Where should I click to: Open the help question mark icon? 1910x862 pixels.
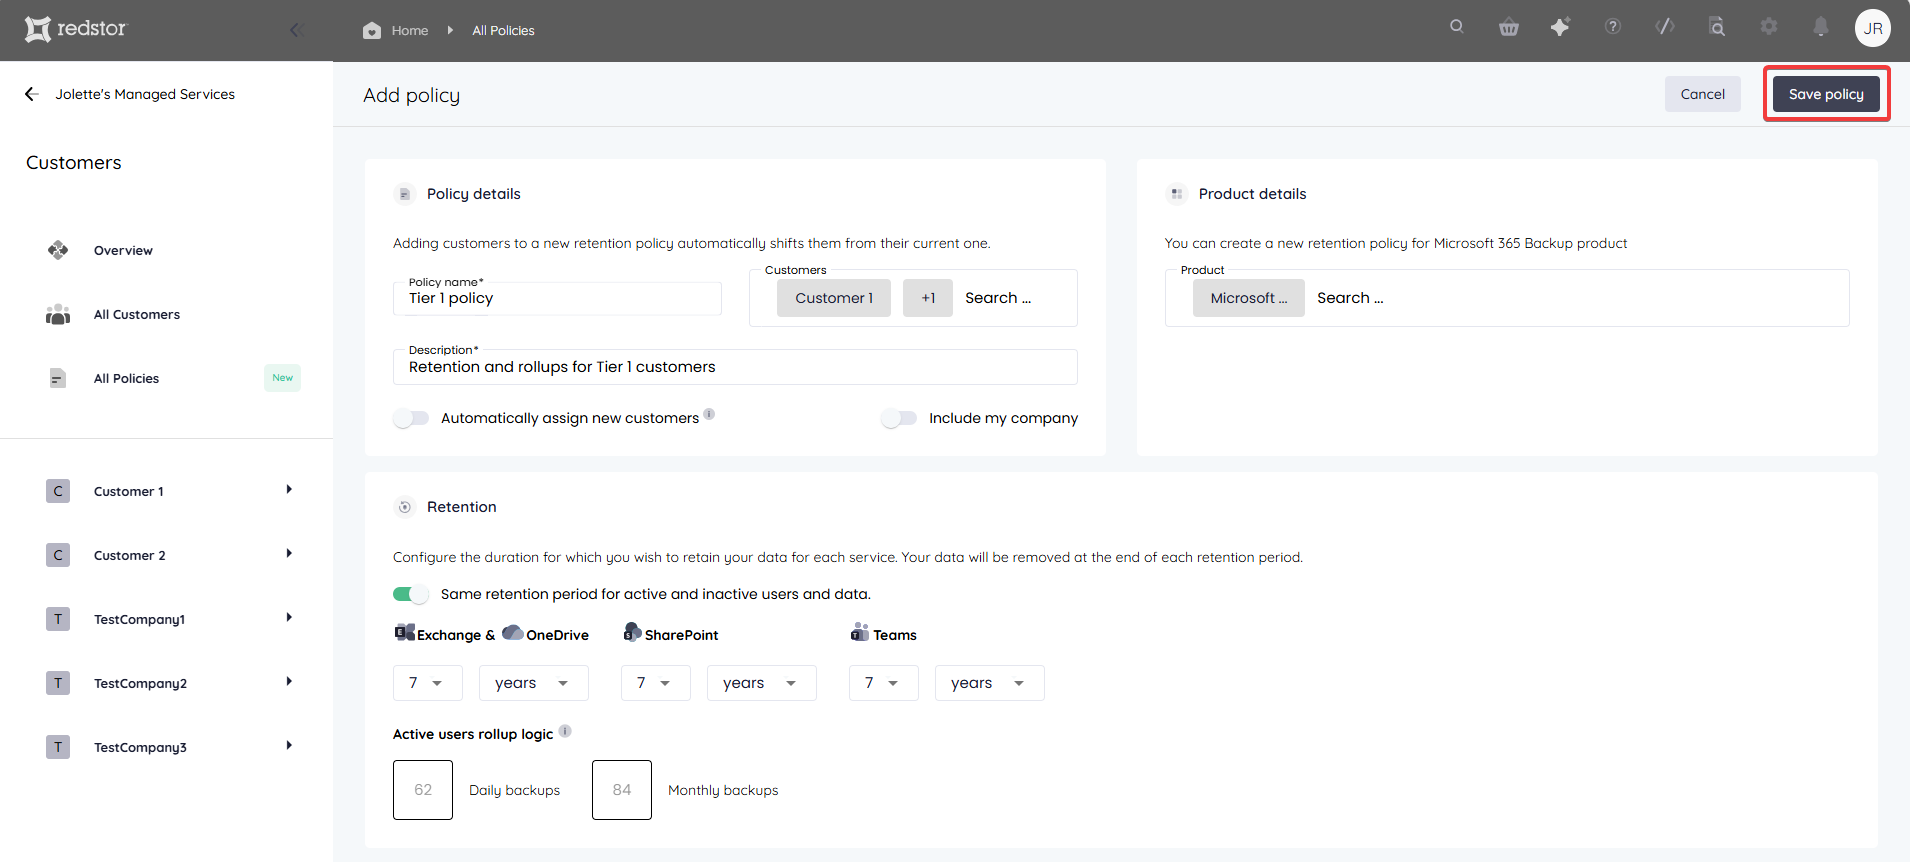coord(1613,27)
